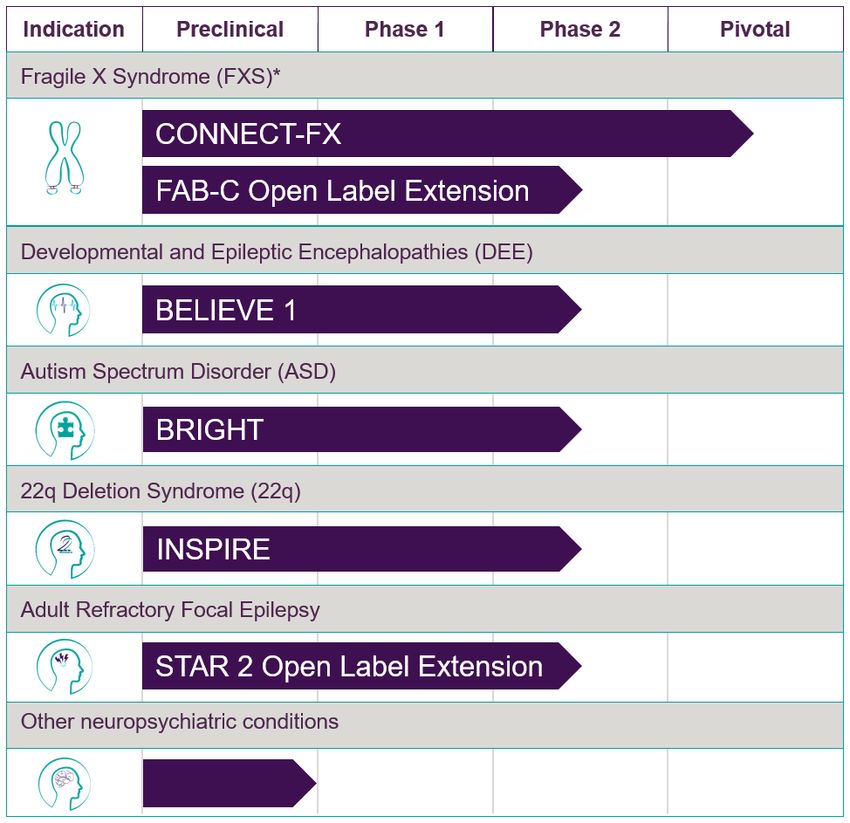Click the Fragile X Syndrome (FXS) section heading
Image resolution: width=850 pixels, height=823 pixels.
tap(151, 76)
